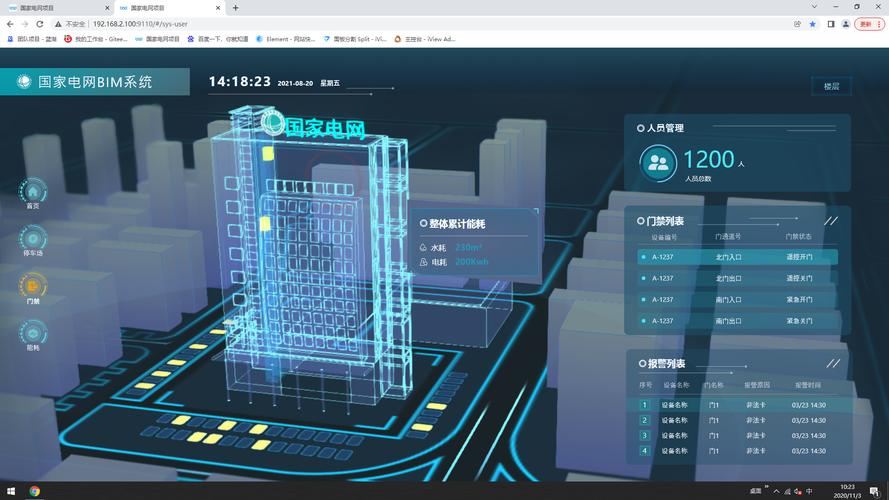Screen dimensions: 889x500
Task: Click the blue bookmark star icon
Action: point(812,24)
